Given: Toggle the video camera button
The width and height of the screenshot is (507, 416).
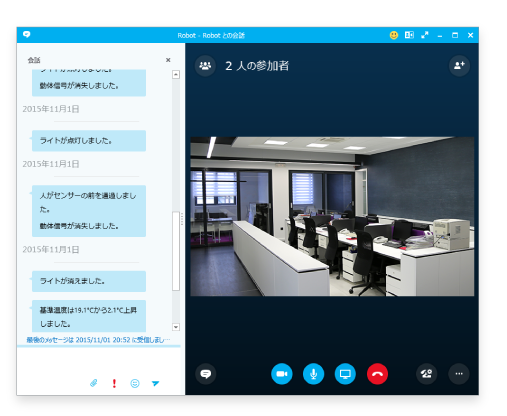Looking at the screenshot, I should point(282,374).
